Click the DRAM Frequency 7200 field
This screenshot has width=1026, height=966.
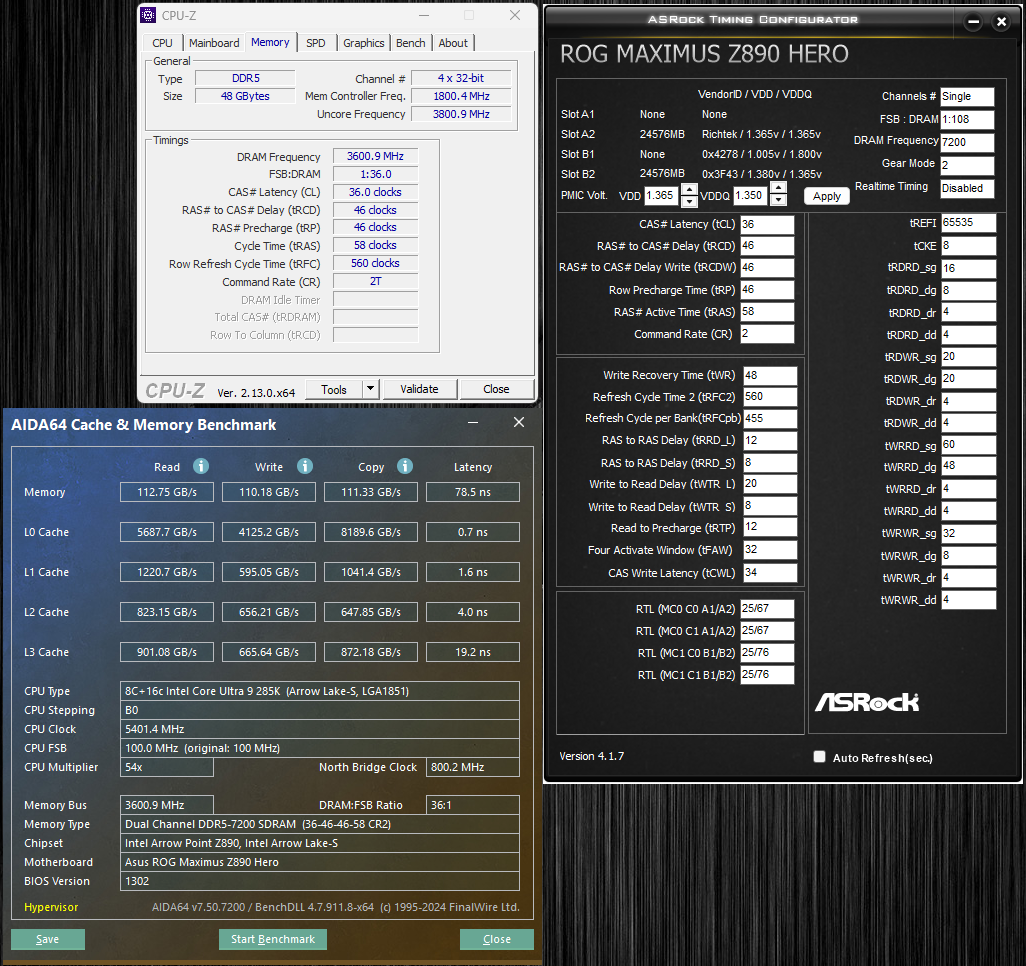coord(967,142)
